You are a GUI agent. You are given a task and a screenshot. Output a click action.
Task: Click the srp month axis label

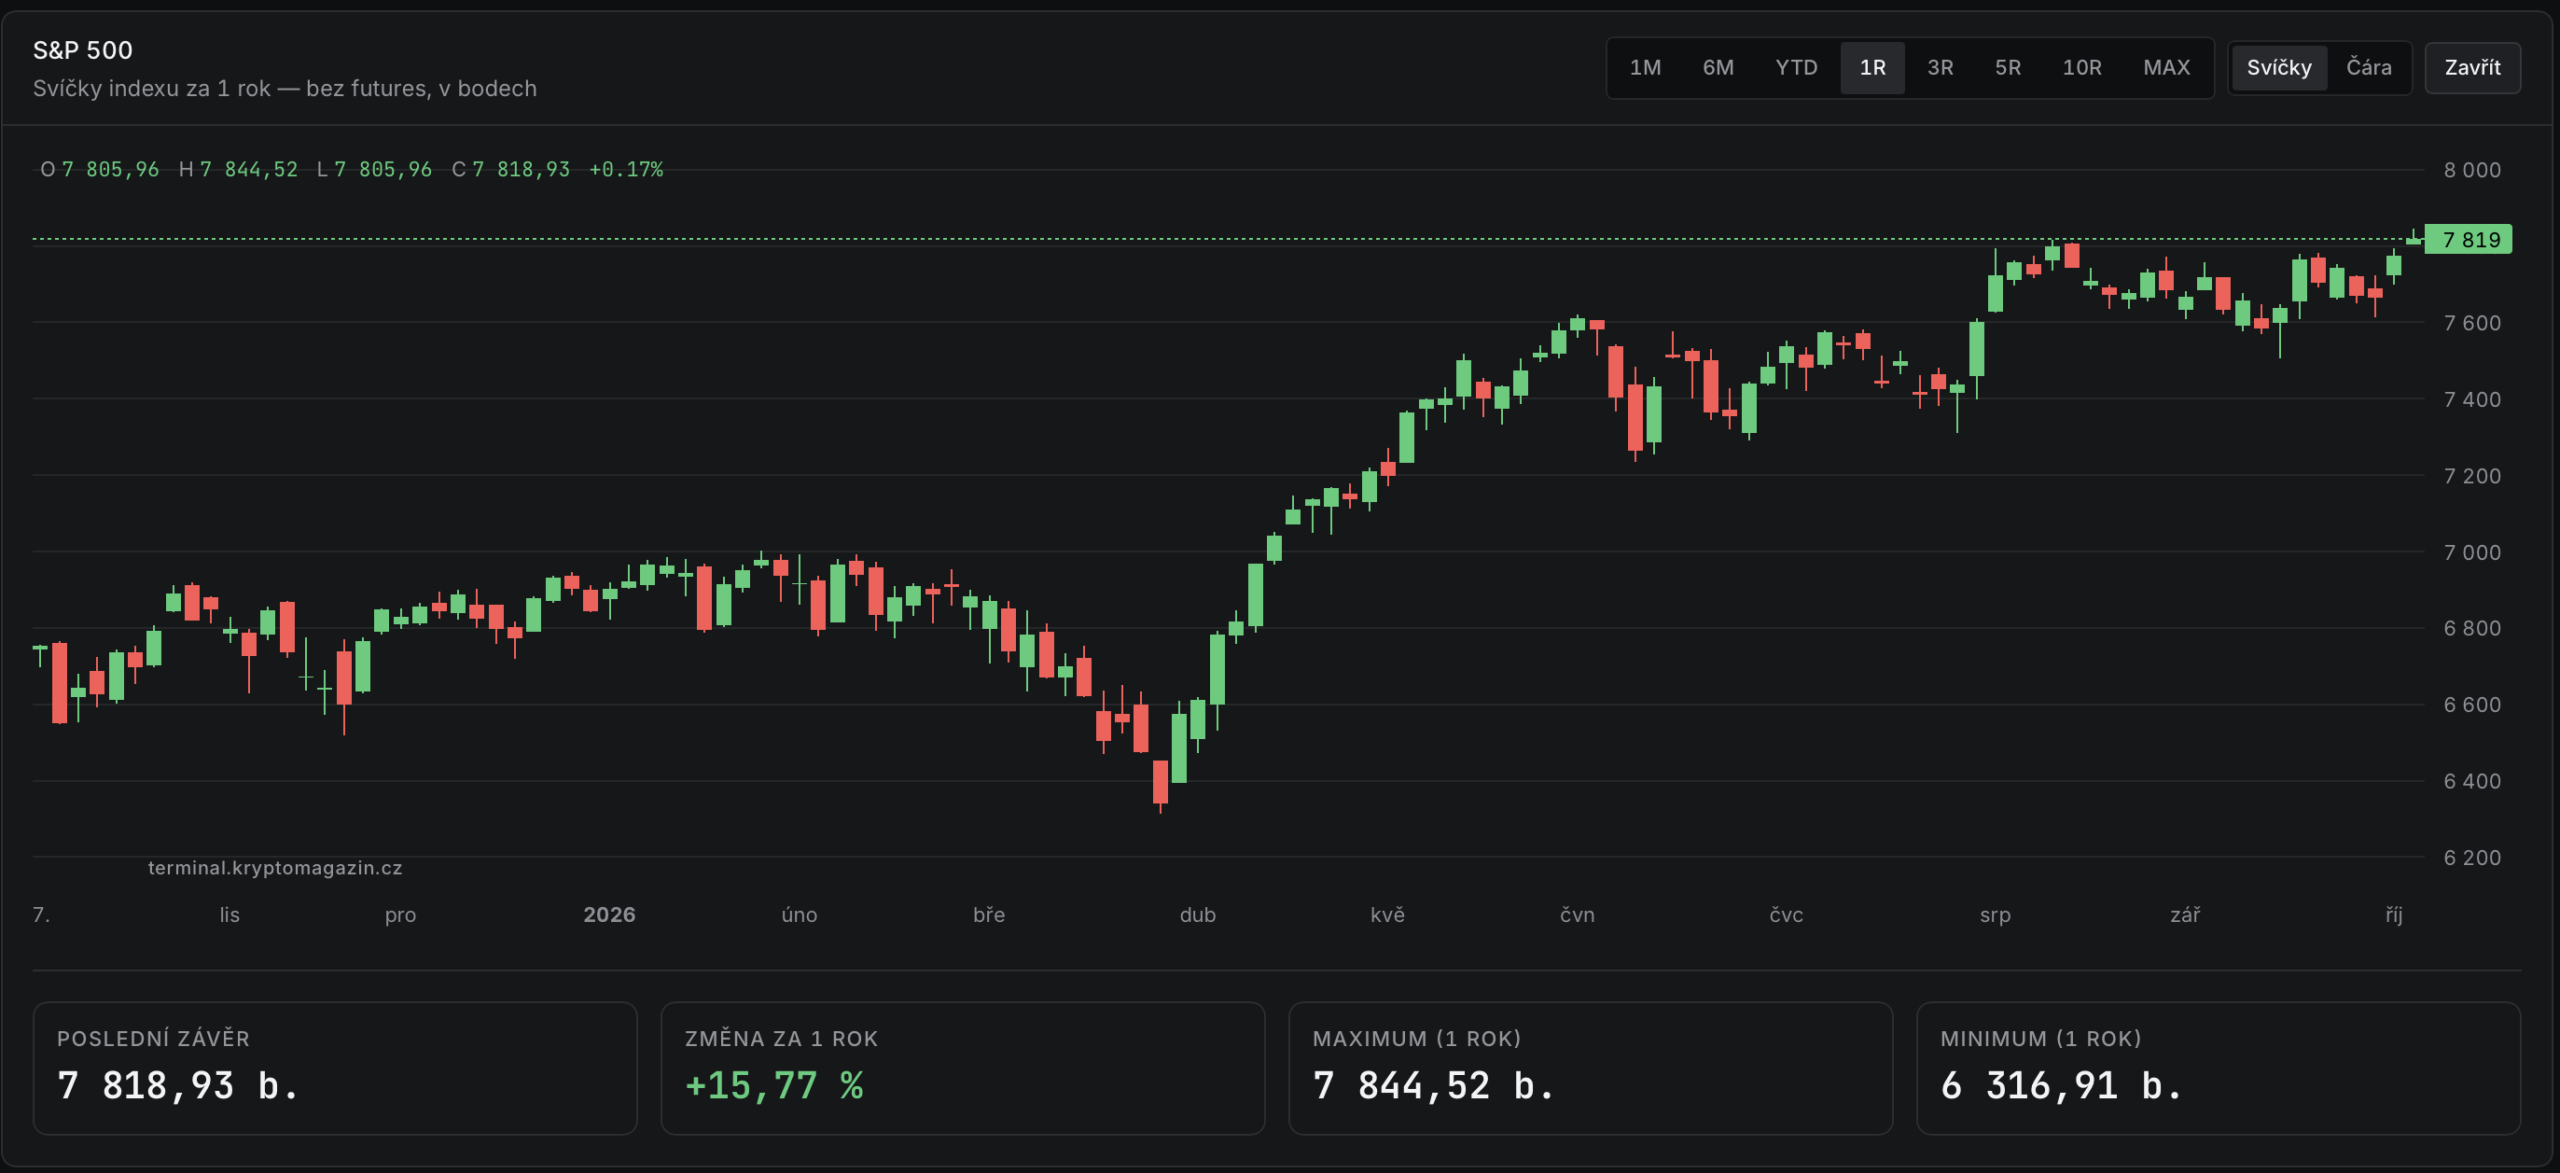1995,914
